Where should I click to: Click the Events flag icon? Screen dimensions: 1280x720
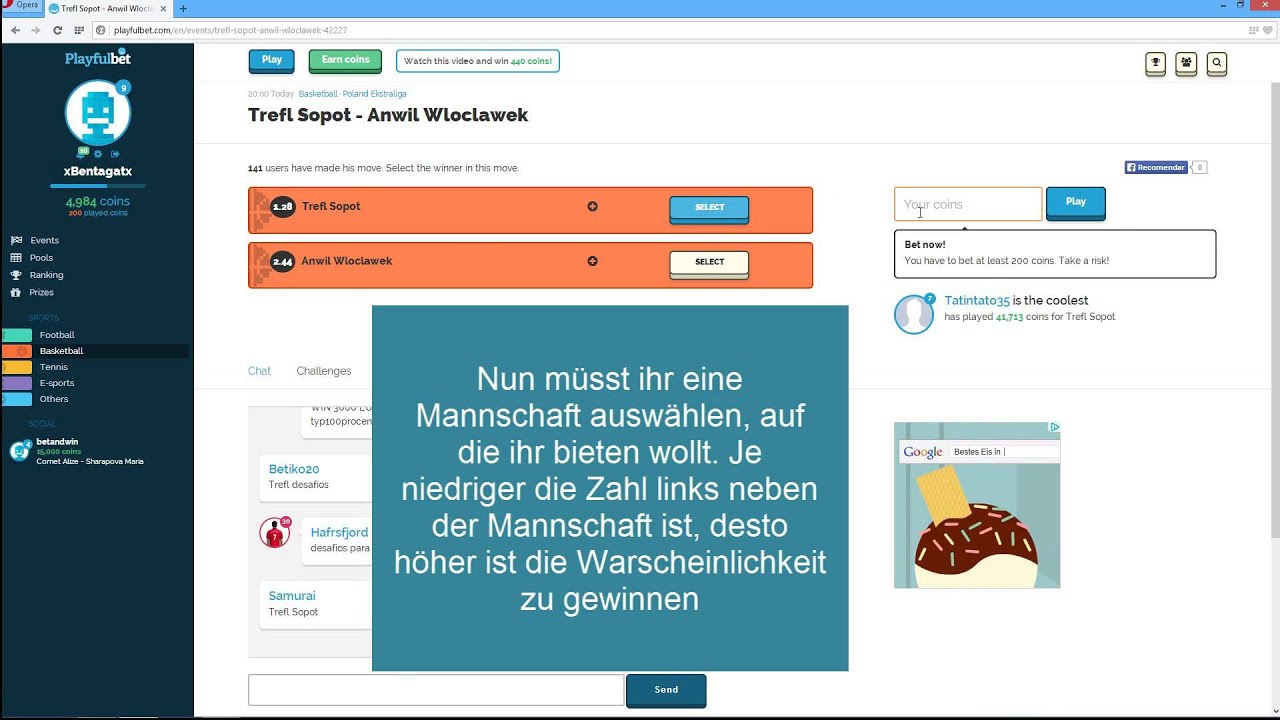pos(16,241)
